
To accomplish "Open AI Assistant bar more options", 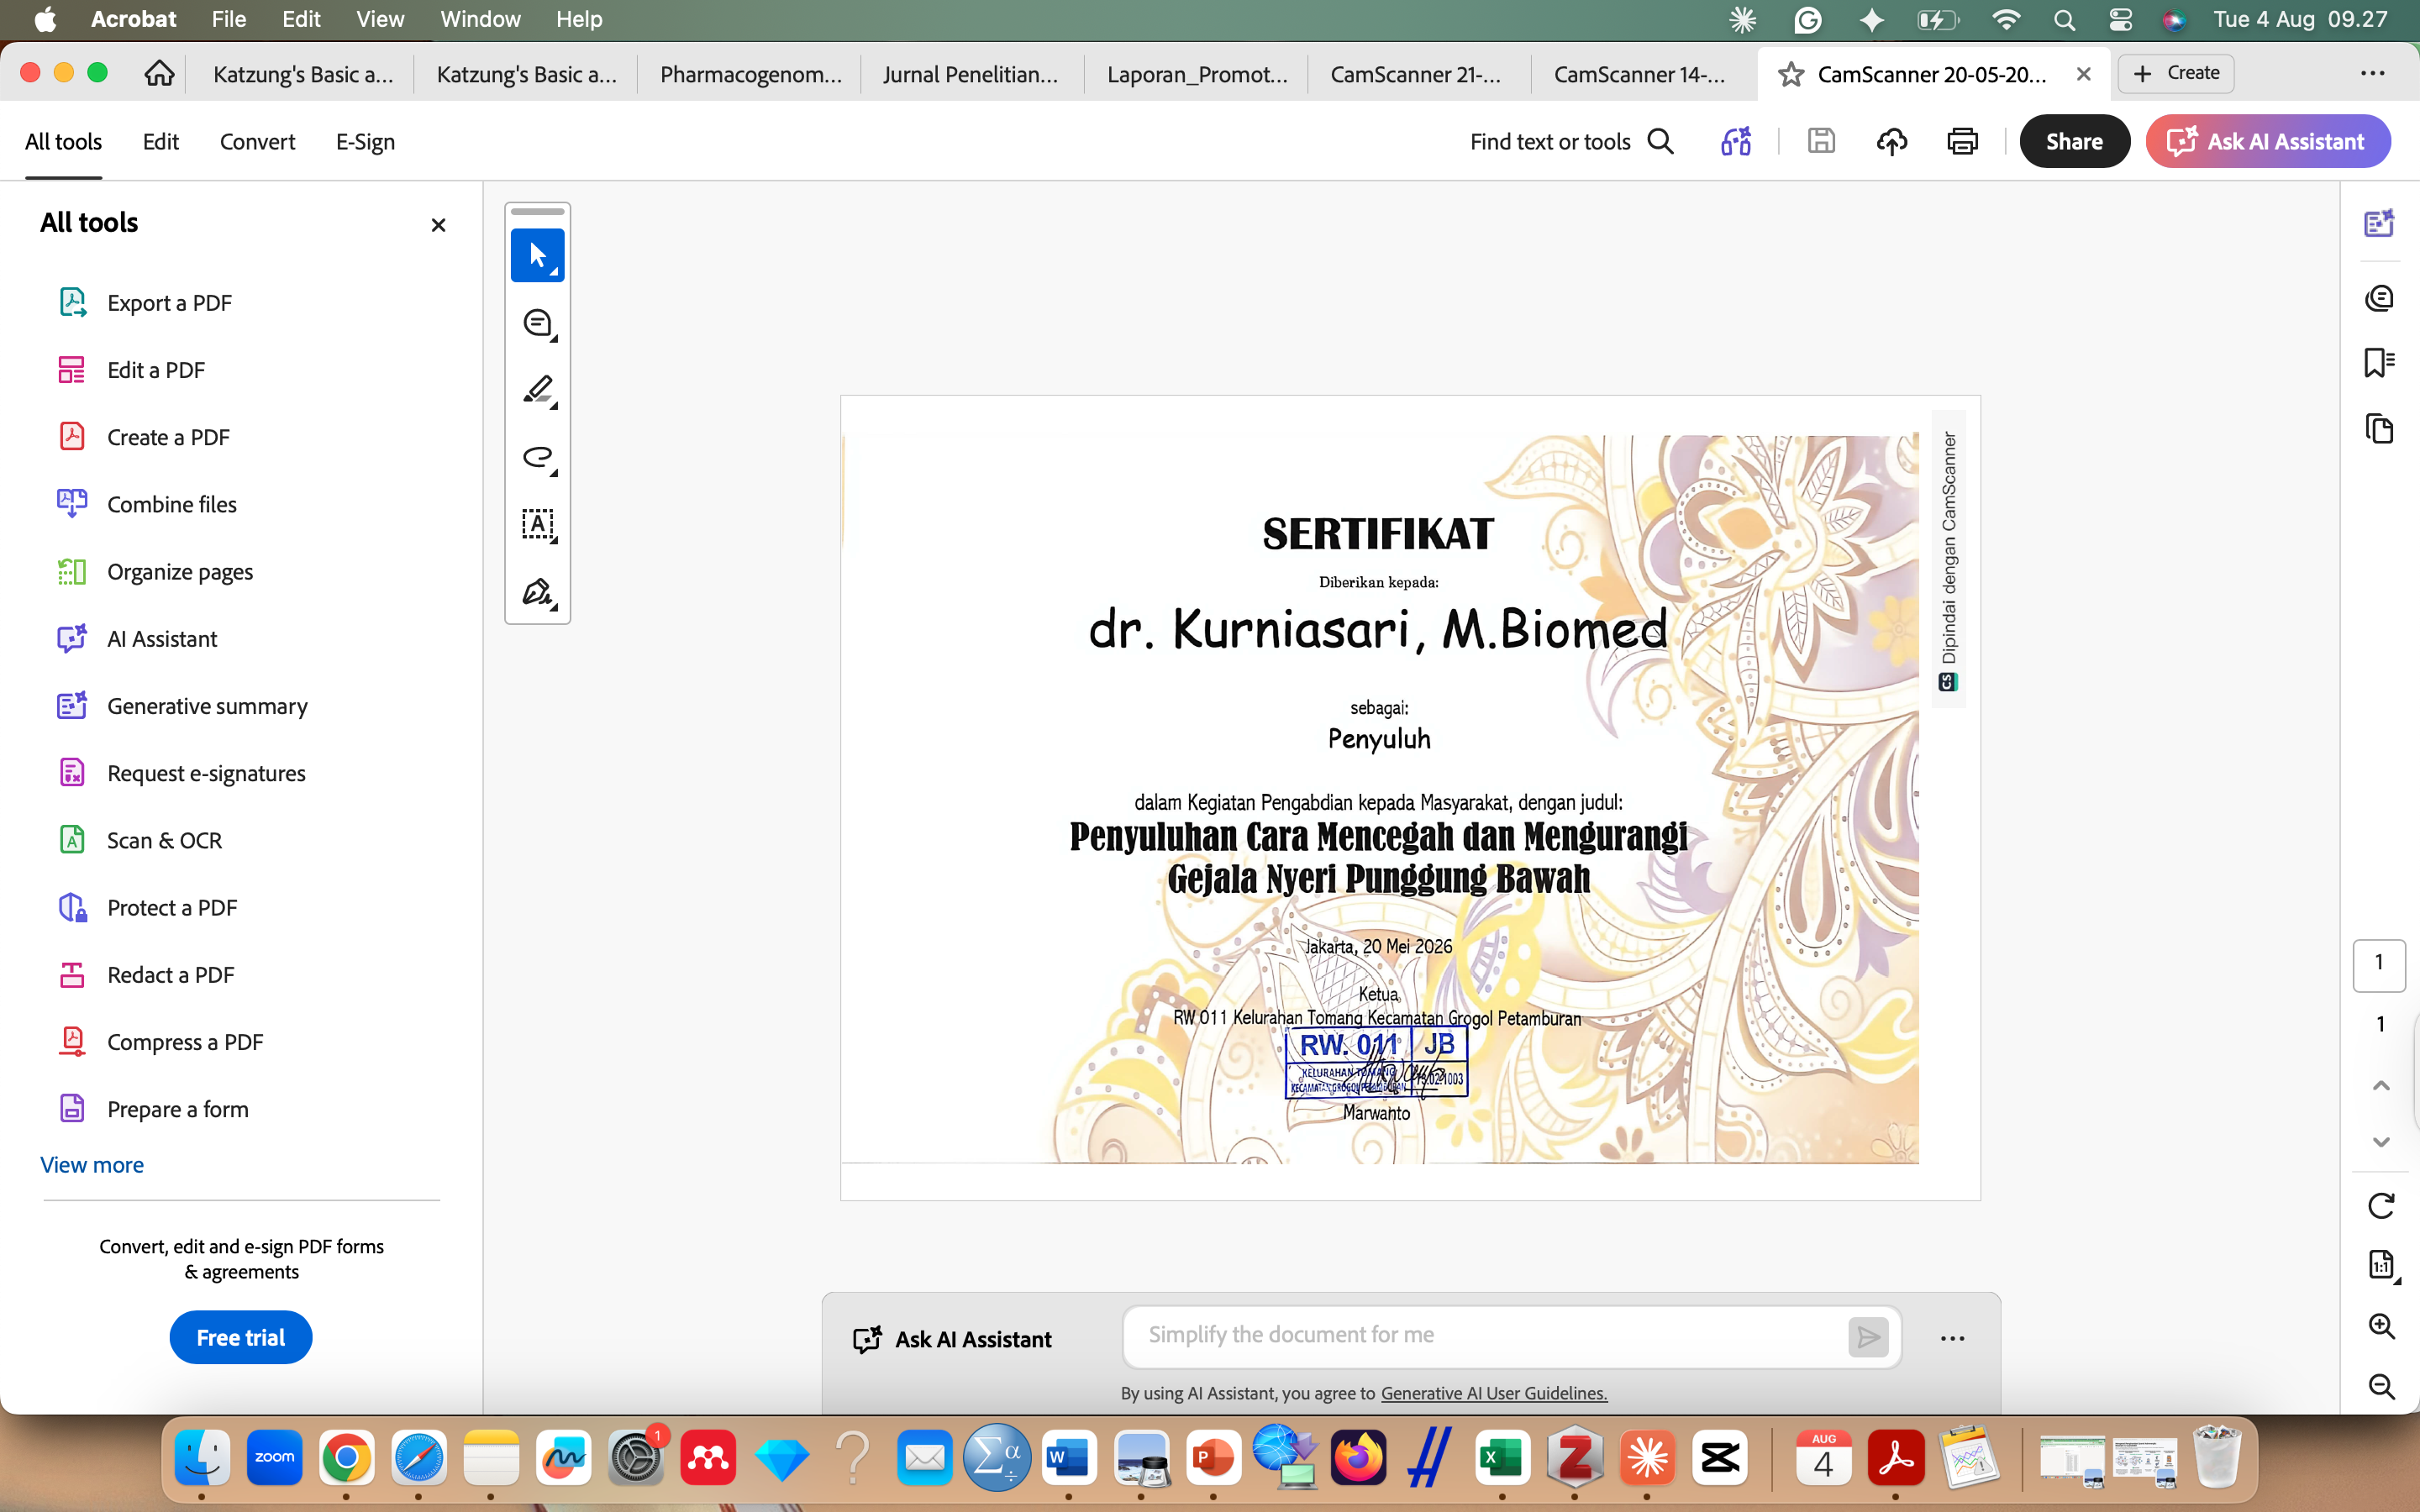I will point(1952,1338).
